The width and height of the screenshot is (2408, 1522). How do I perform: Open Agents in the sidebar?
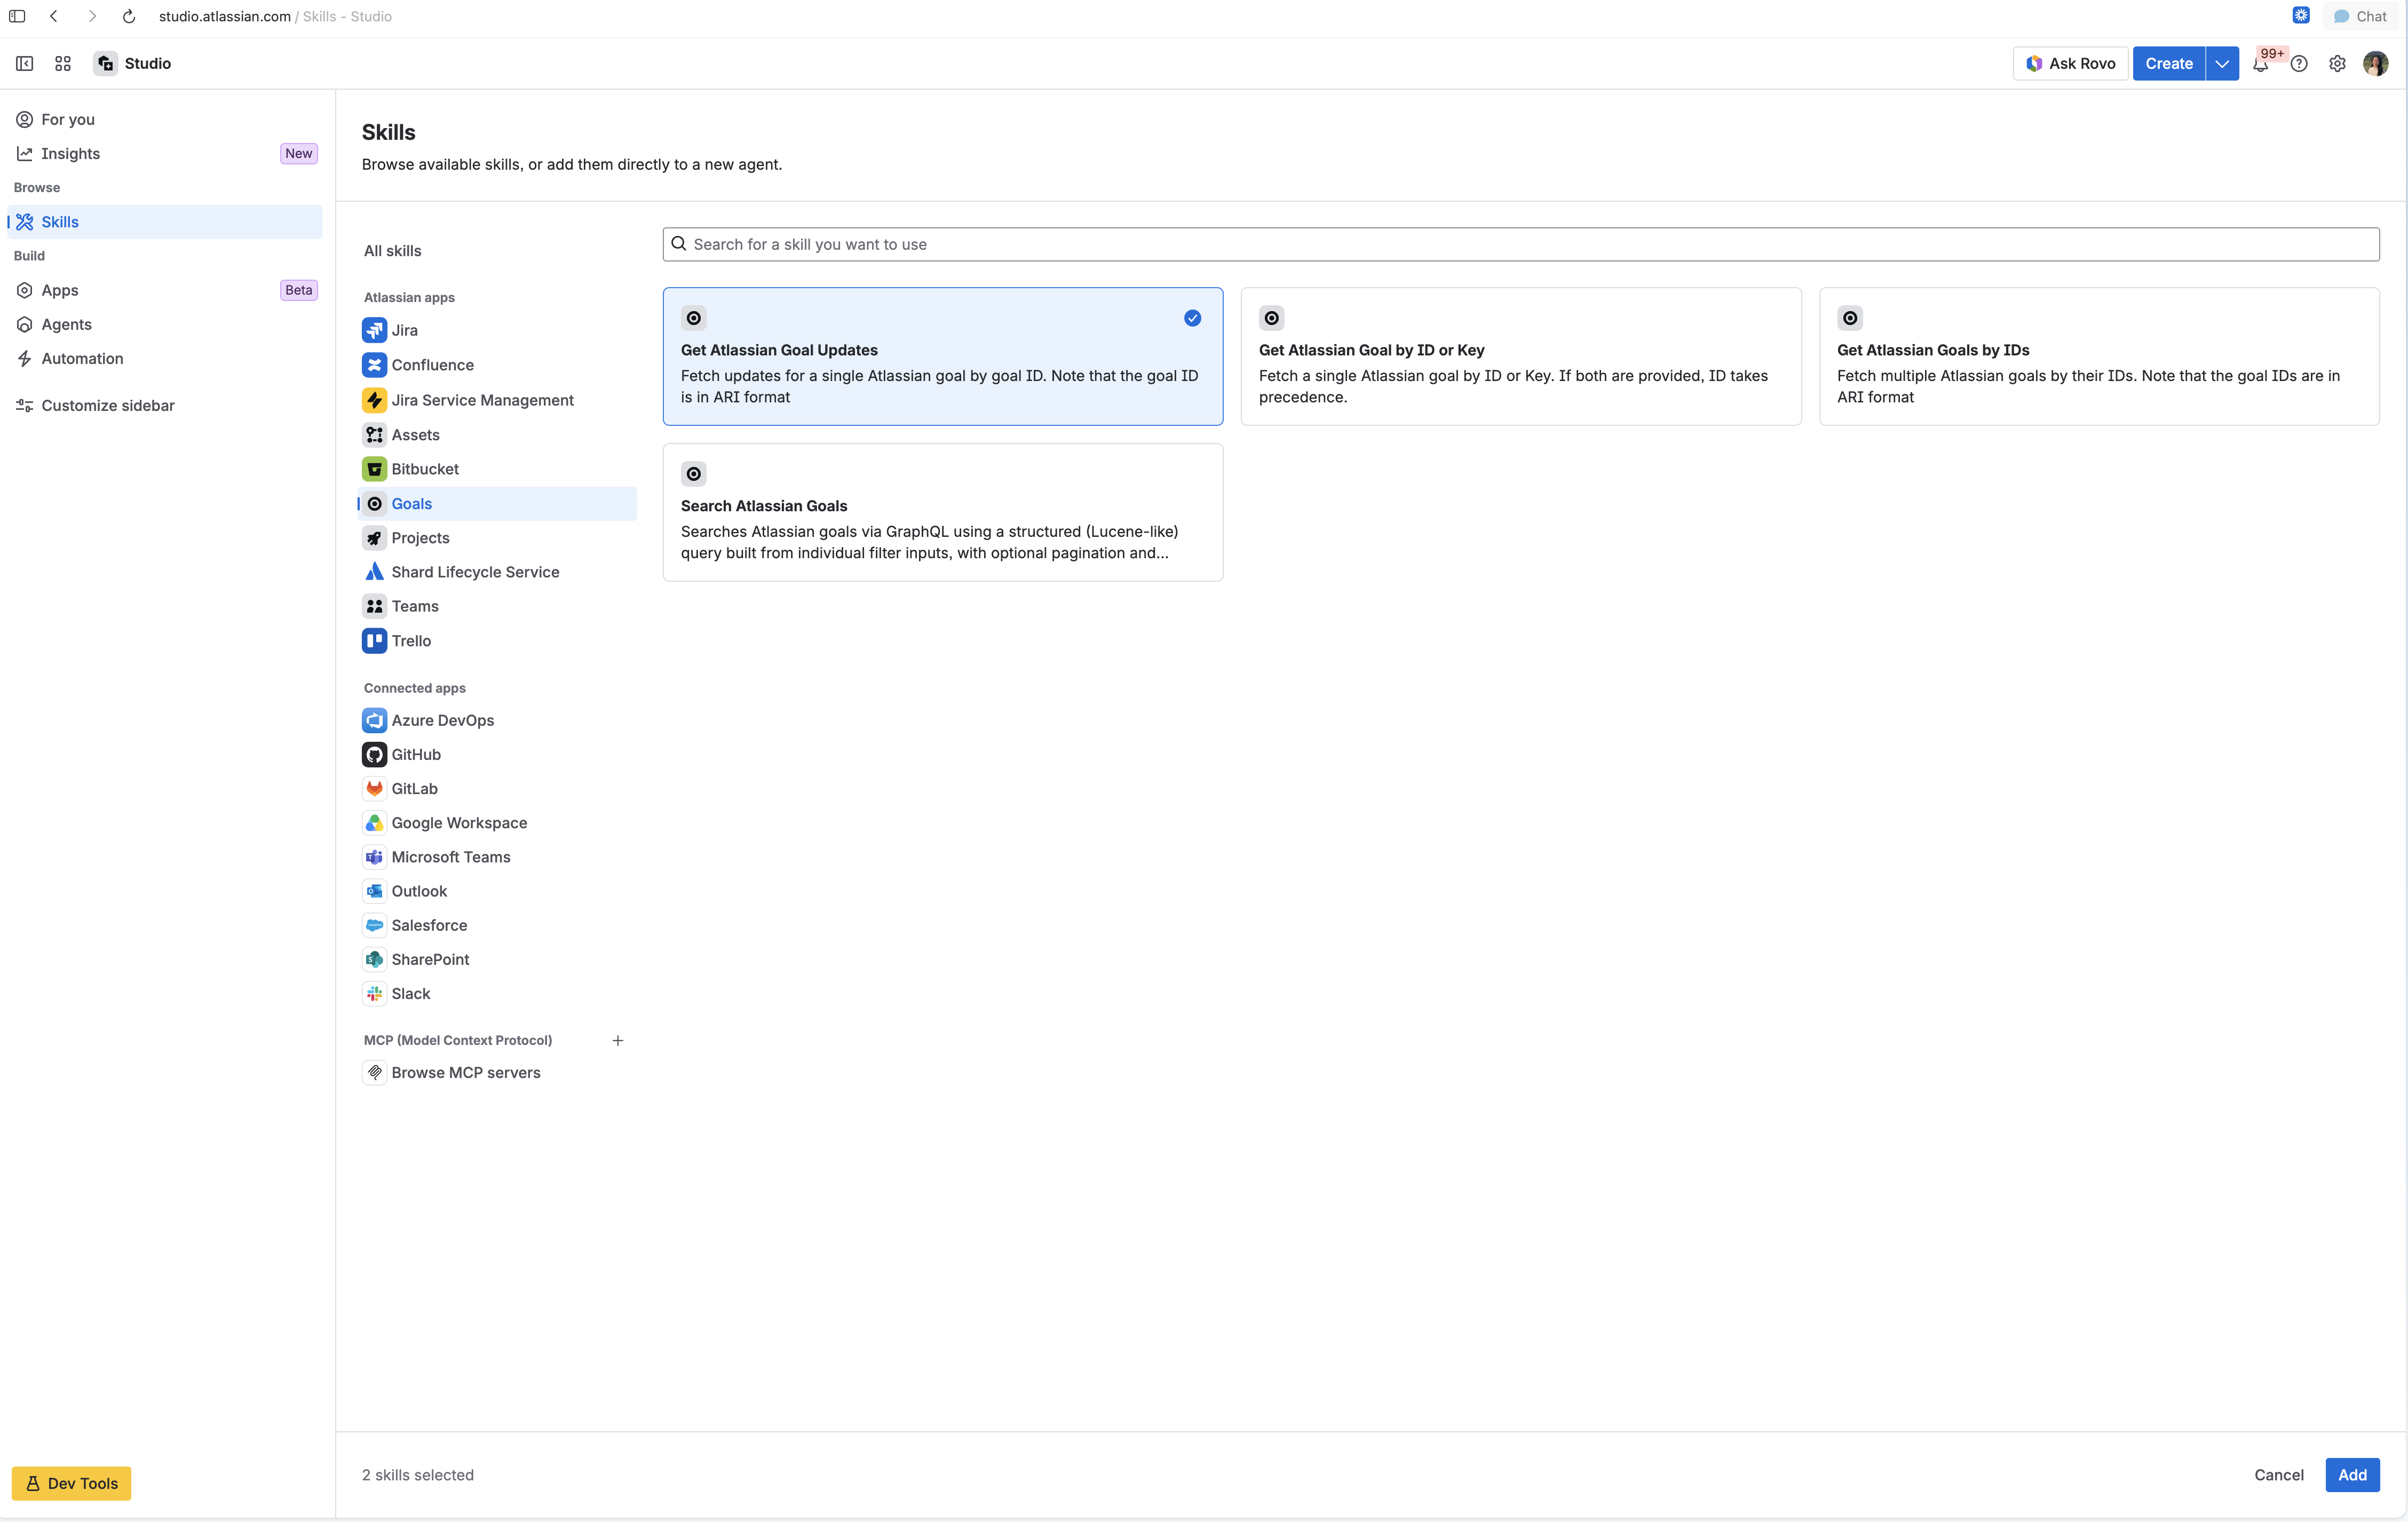click(165, 325)
